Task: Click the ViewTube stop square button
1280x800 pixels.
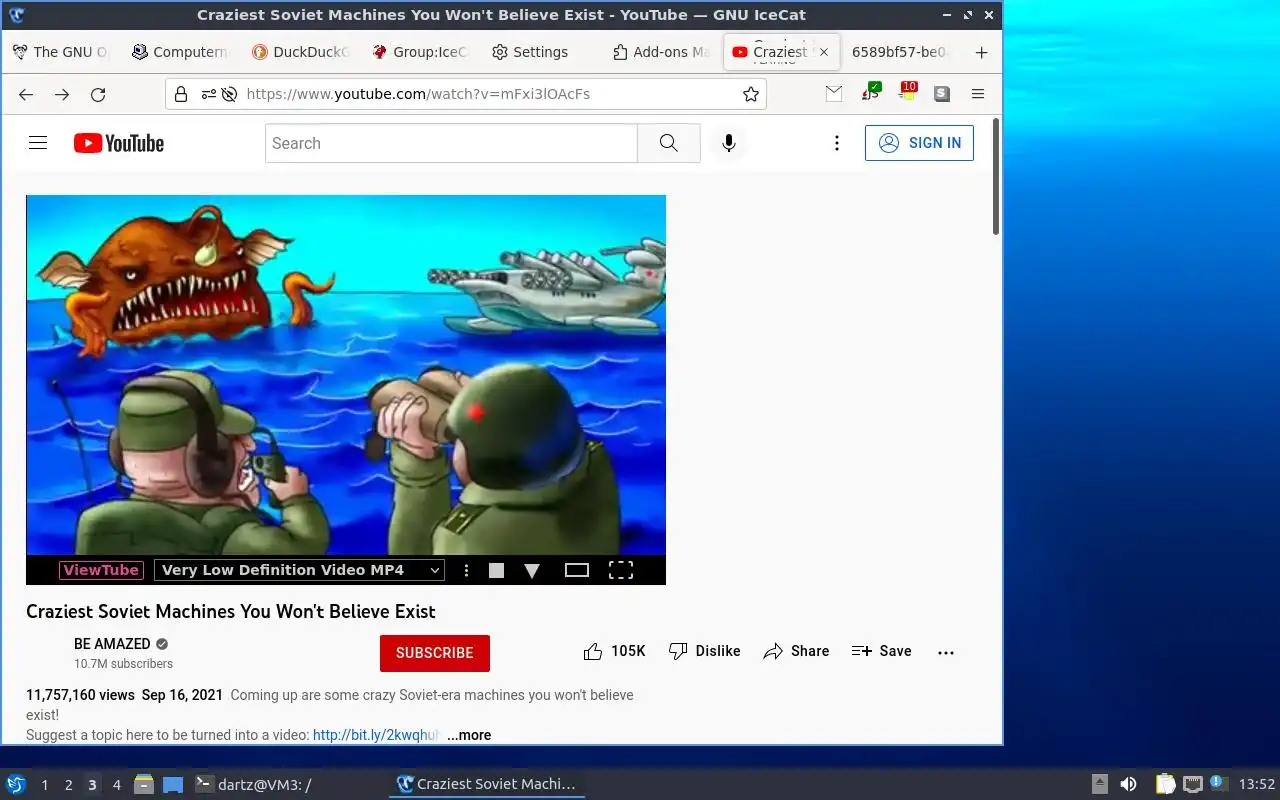Action: click(x=496, y=570)
